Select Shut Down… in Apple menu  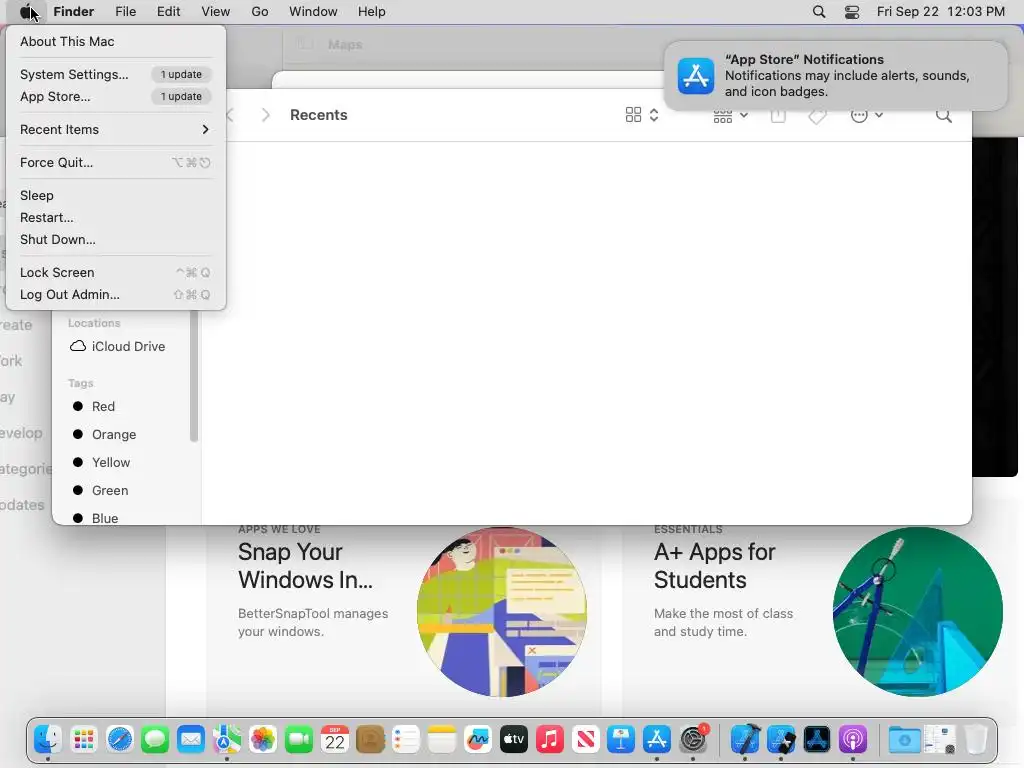(116, 240)
